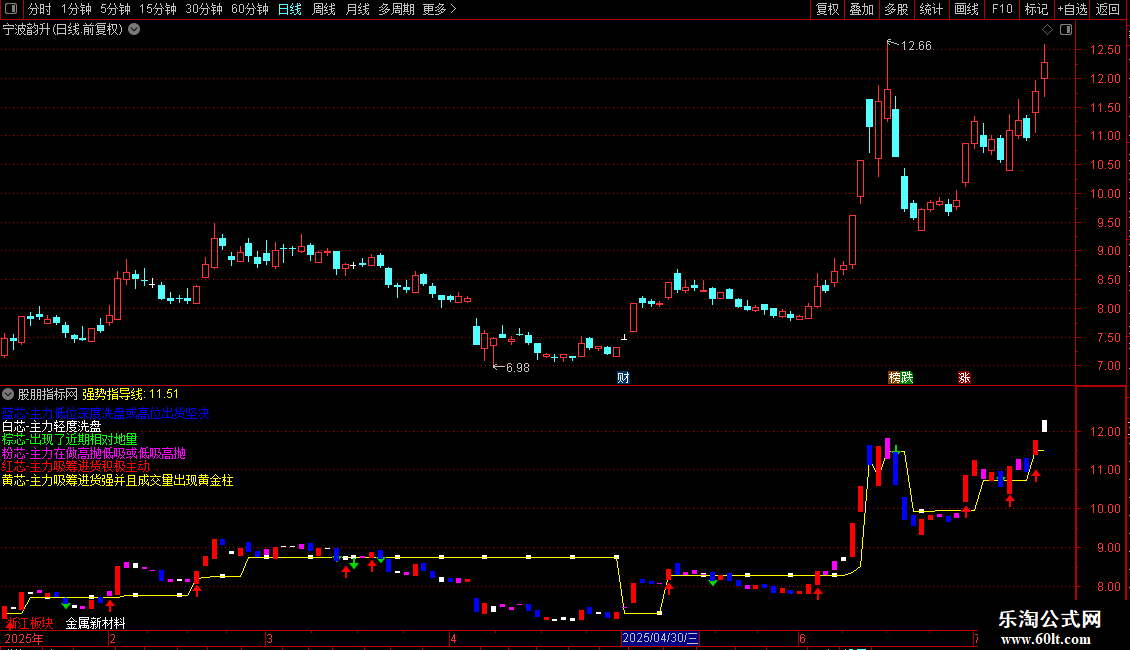Click the 白芯-主力轻度洗盘 legend text
The image size is (1130, 650).
pyautogui.click(x=52, y=427)
